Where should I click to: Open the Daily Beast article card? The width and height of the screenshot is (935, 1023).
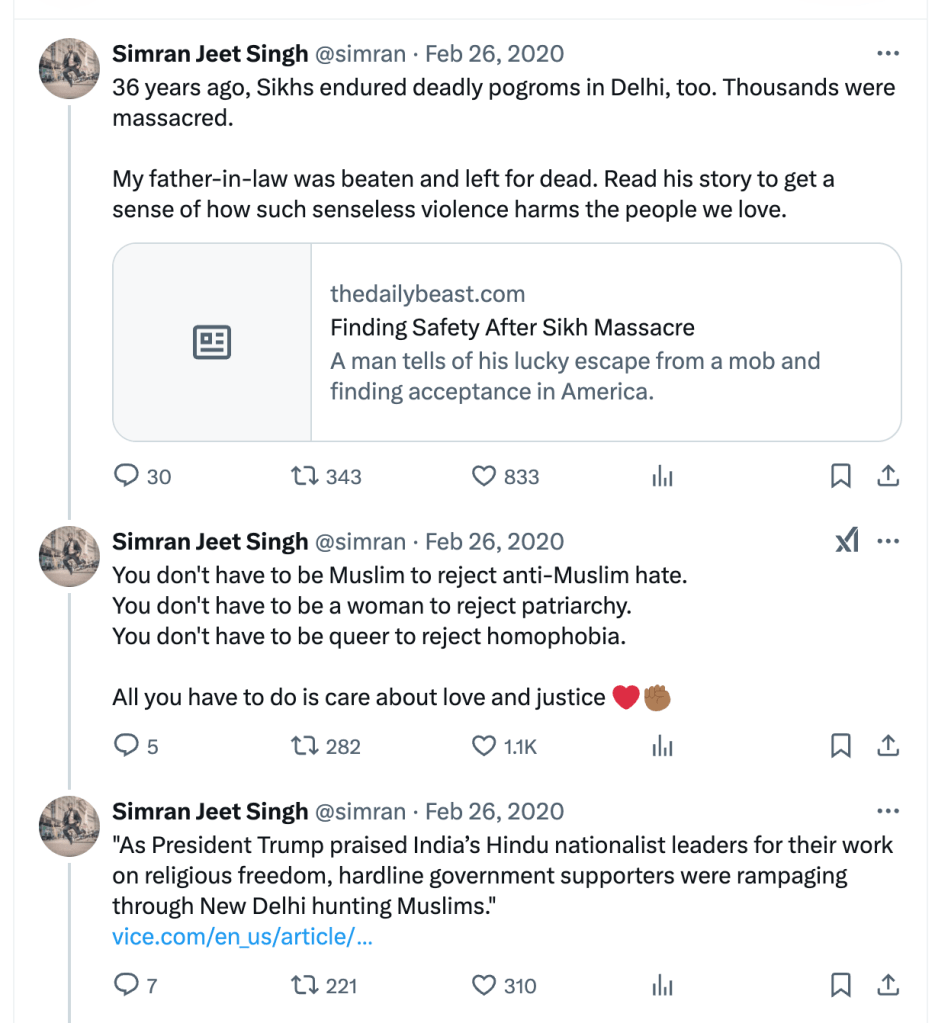tap(507, 342)
